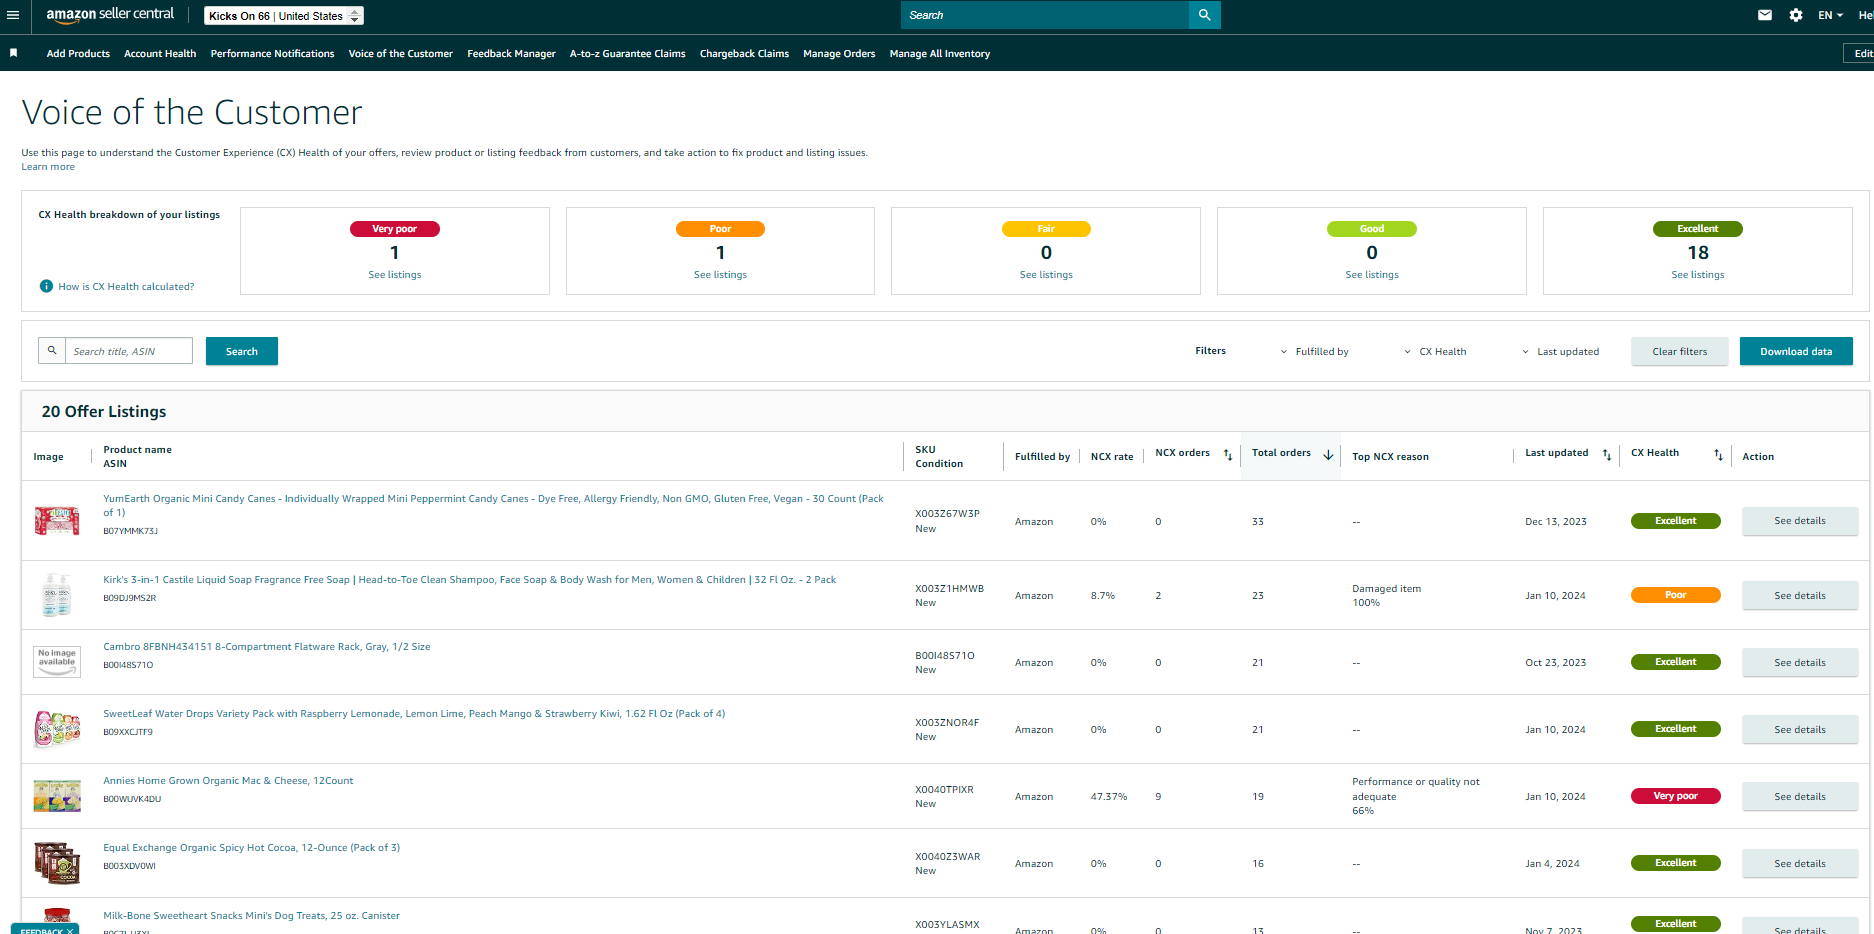Sort by CX Health arrows icon
This screenshot has height=934, width=1874.
click(1718, 455)
